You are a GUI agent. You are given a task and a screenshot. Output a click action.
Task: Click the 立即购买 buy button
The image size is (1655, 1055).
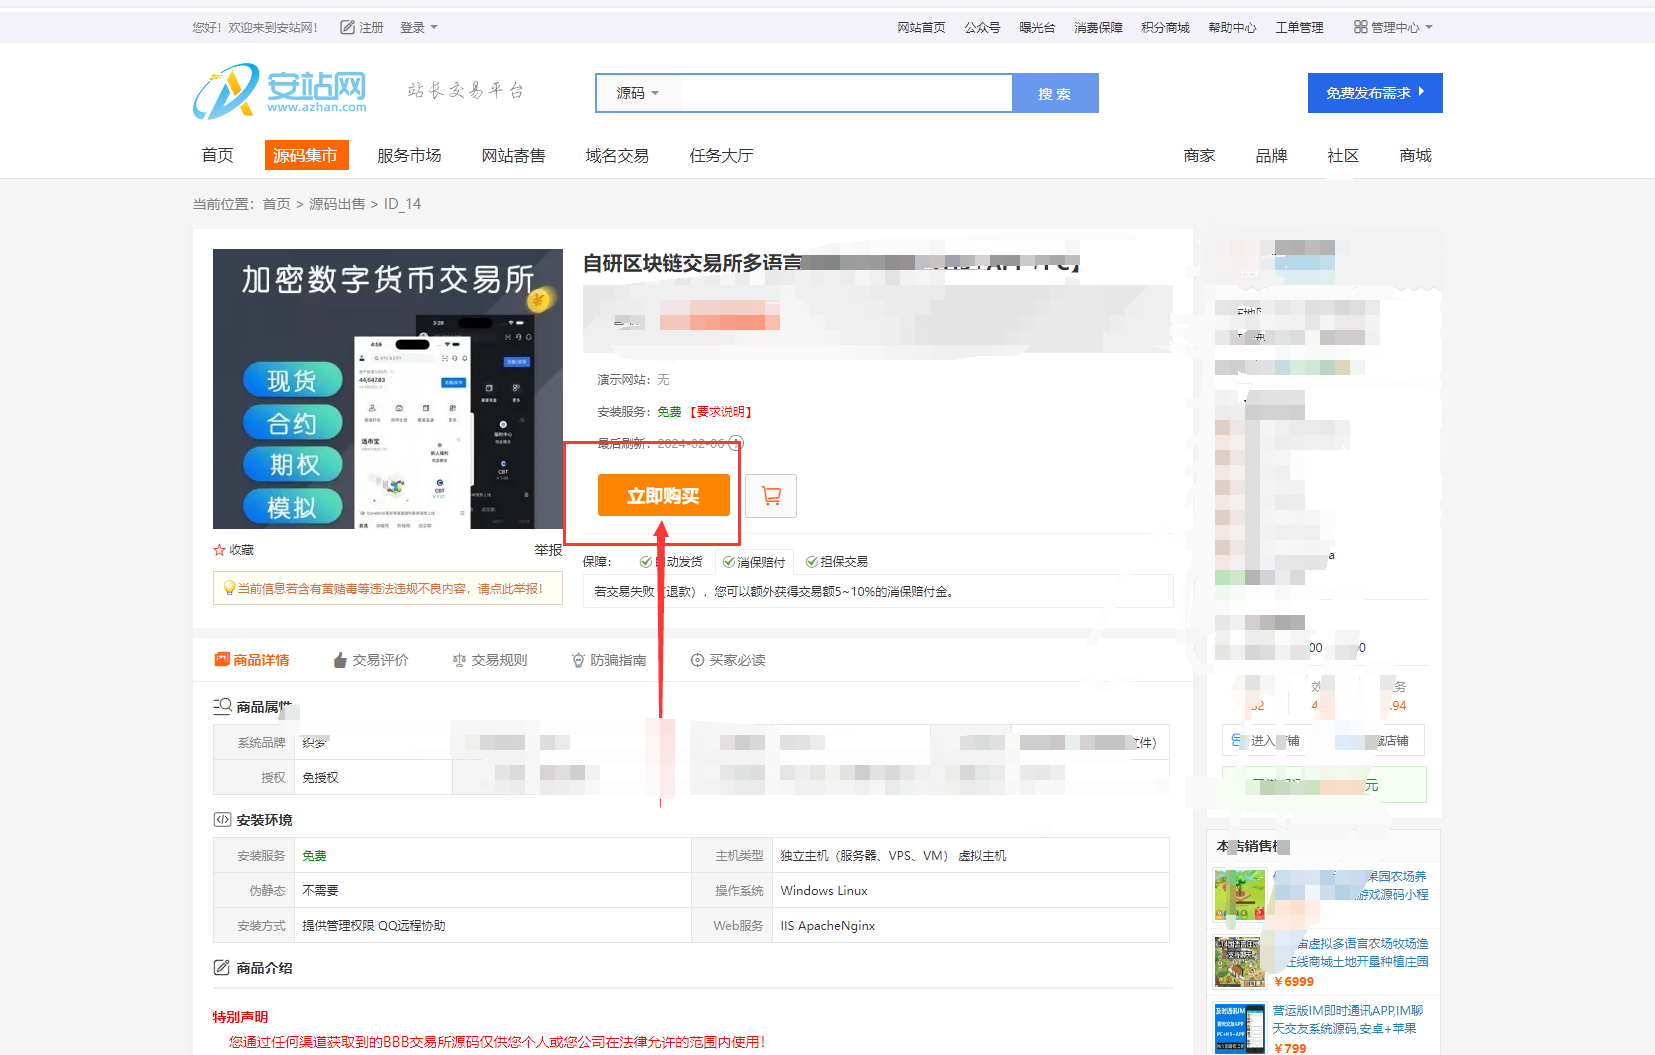click(x=664, y=495)
